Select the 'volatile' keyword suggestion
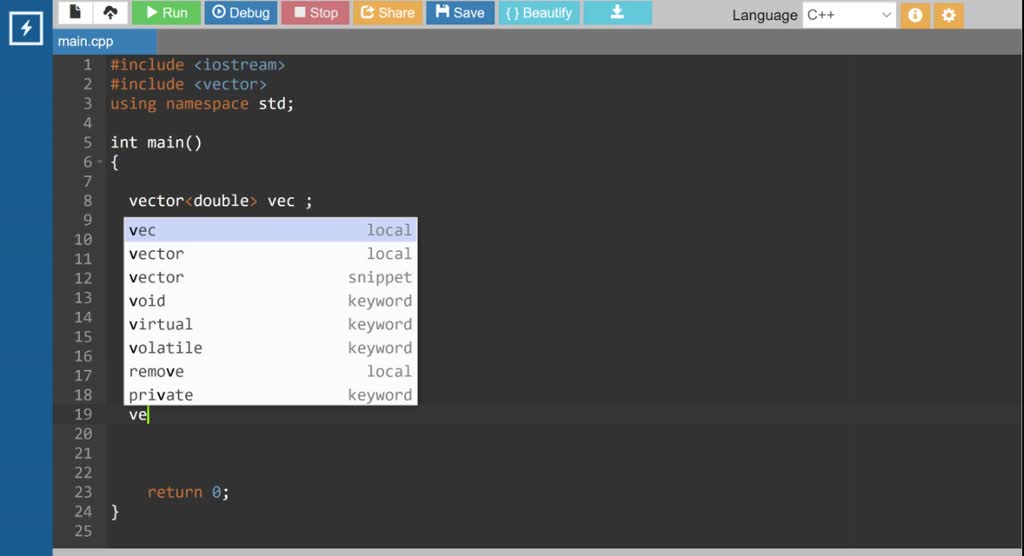Image resolution: width=1024 pixels, height=556 pixels. (270, 348)
